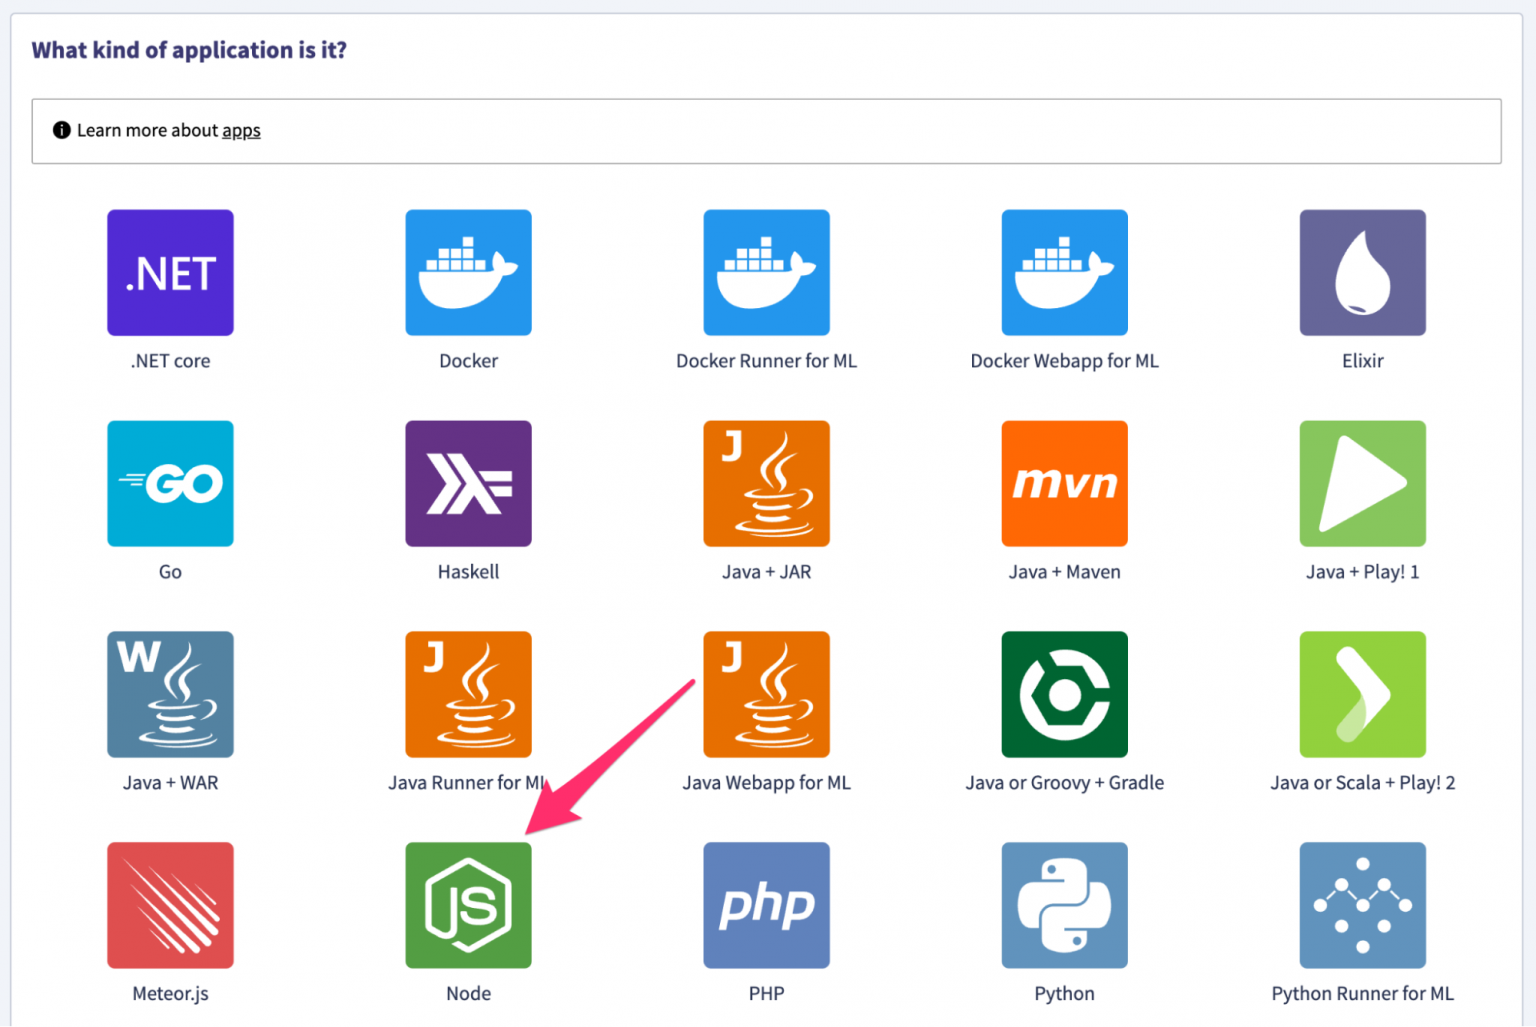Click the "Java + Maven" label
The height and width of the screenshot is (1027, 1536).
click(1064, 572)
